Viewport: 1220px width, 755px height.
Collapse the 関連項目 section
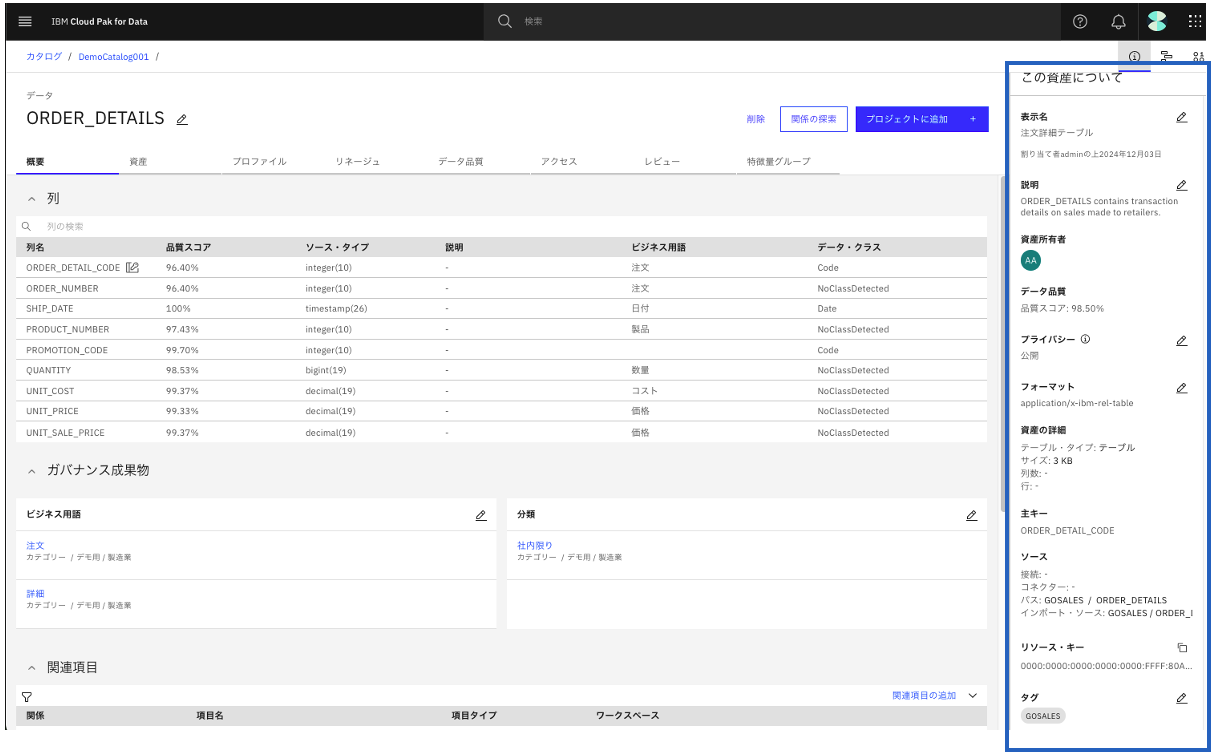click(32, 667)
